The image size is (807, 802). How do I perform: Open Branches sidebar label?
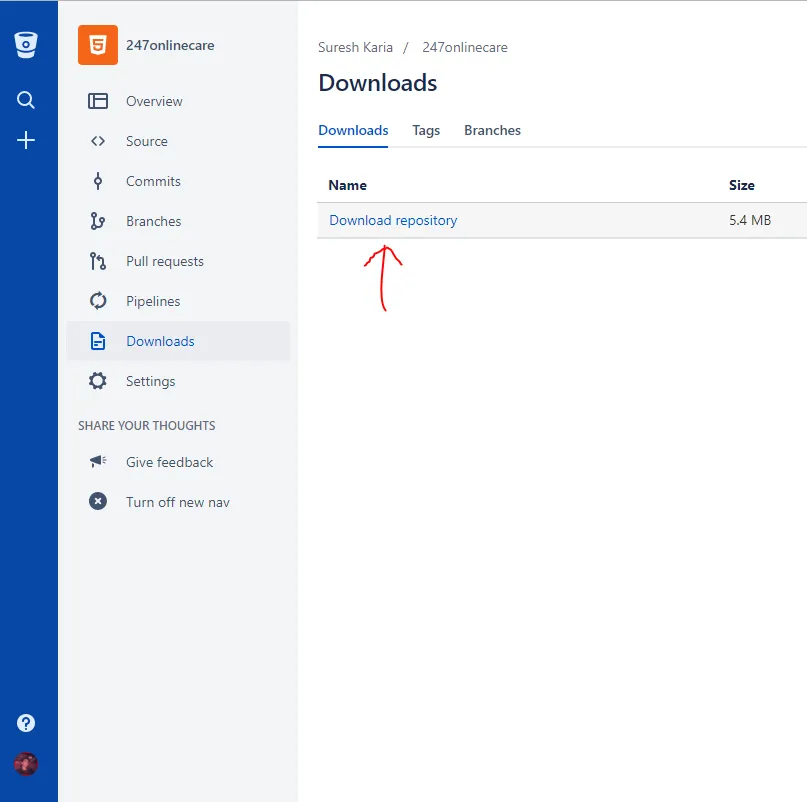(153, 221)
